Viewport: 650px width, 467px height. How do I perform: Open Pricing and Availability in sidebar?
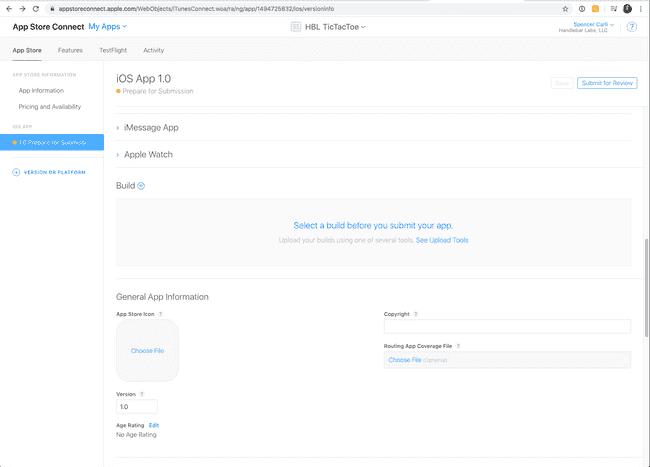point(50,106)
